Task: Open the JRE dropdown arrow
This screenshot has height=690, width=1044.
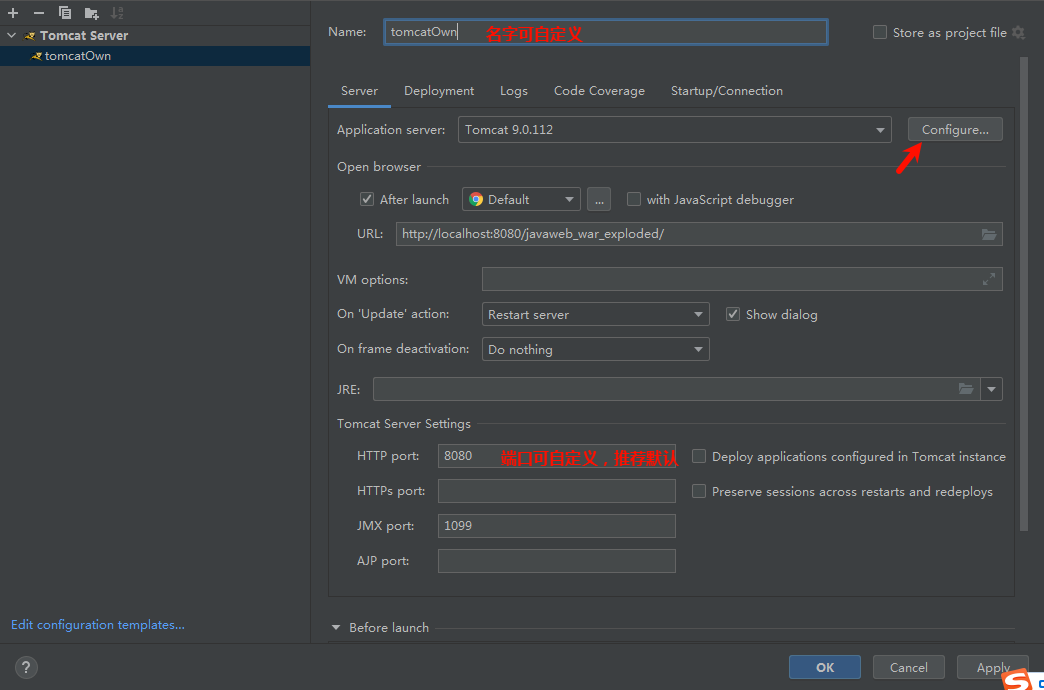Action: pos(991,389)
